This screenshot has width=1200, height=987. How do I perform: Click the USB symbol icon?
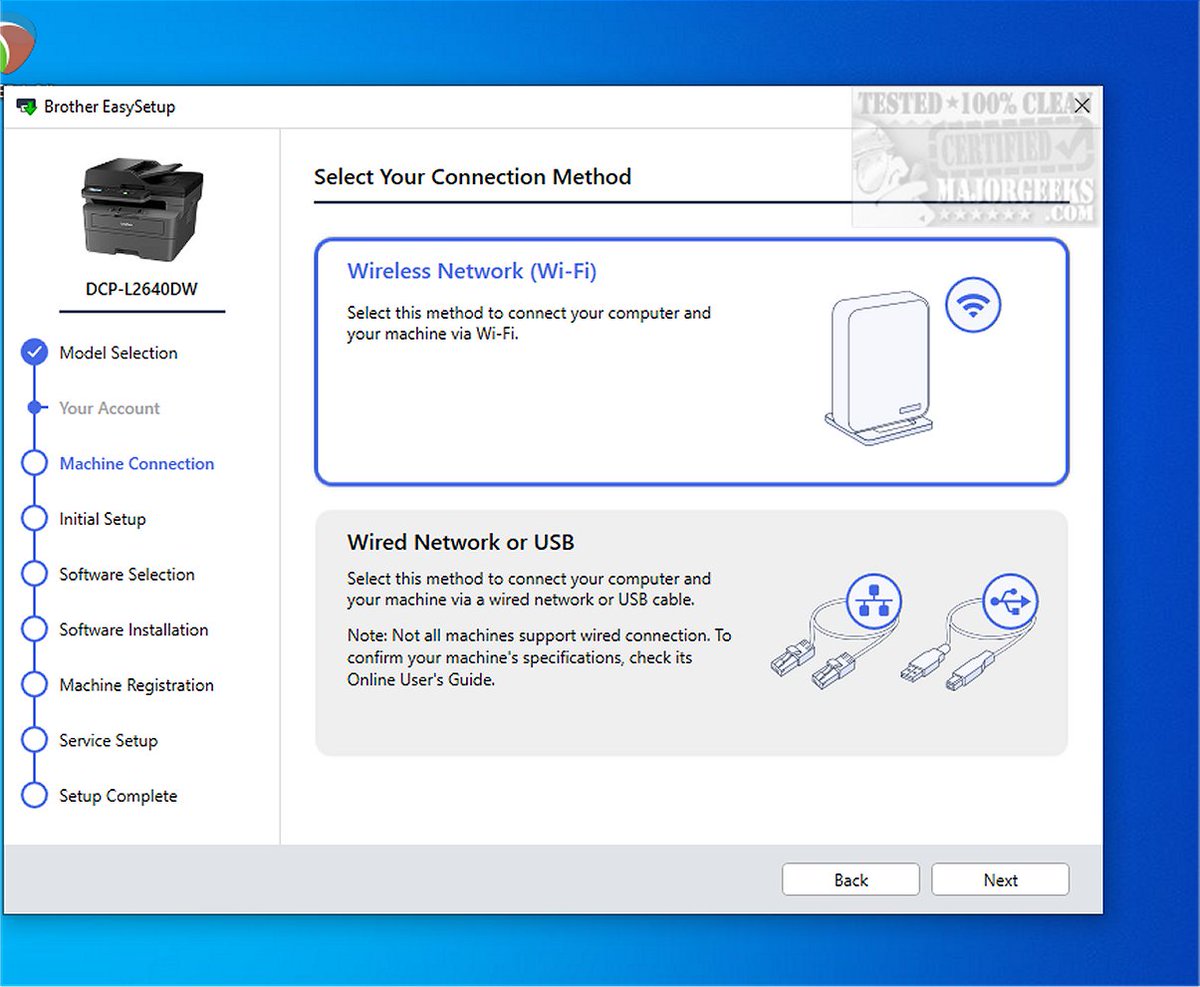pyautogui.click(x=1011, y=602)
